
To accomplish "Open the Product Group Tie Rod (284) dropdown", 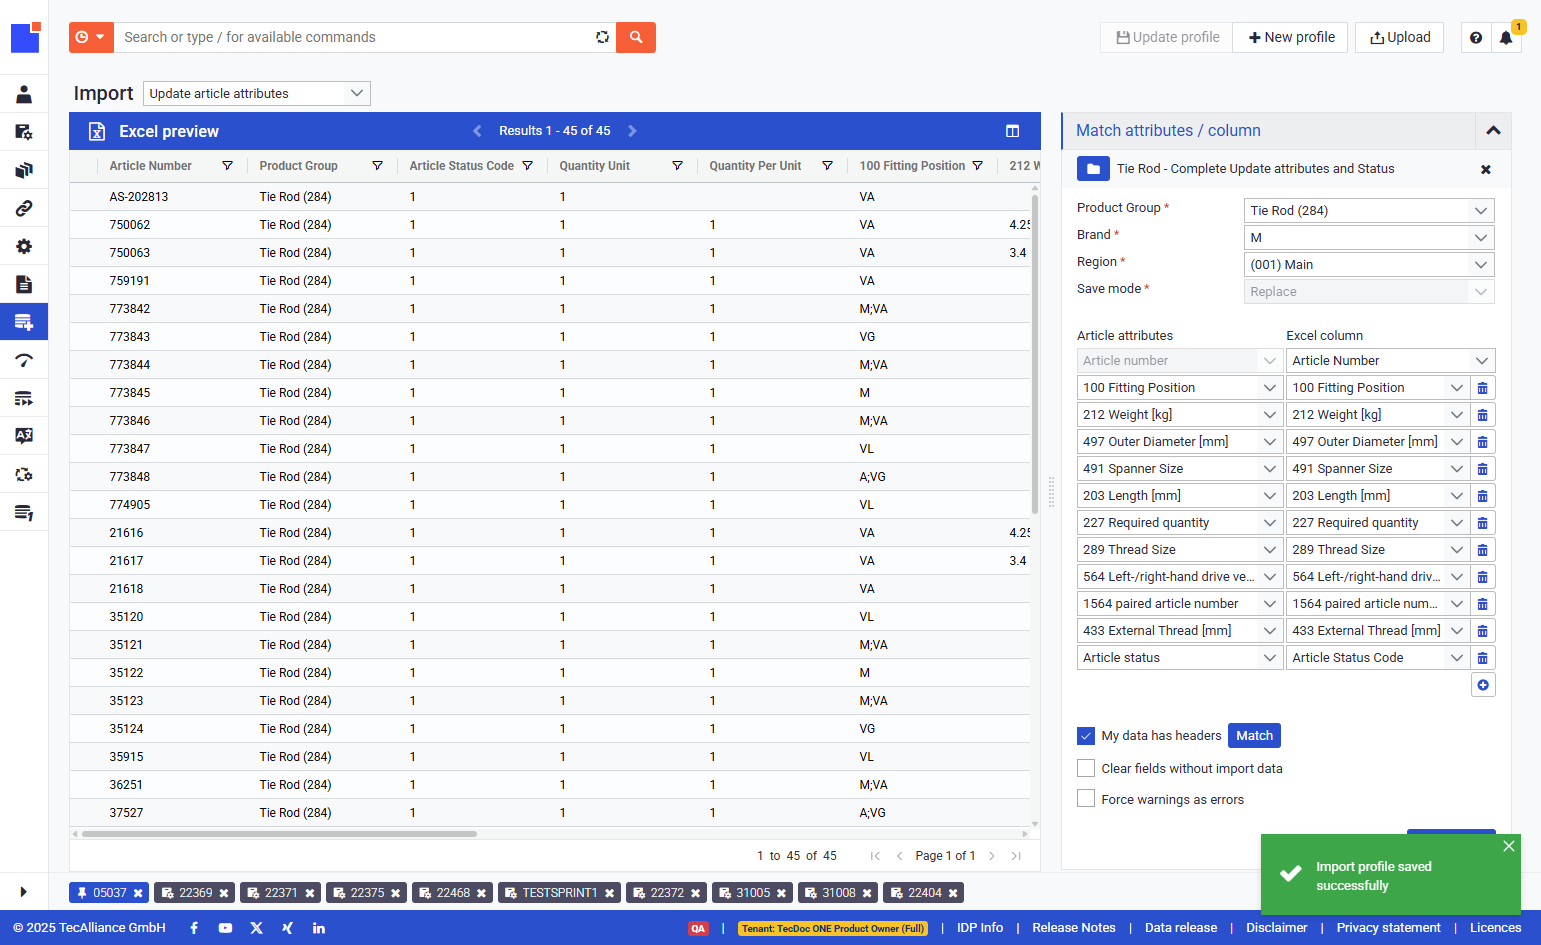I will click(1369, 210).
